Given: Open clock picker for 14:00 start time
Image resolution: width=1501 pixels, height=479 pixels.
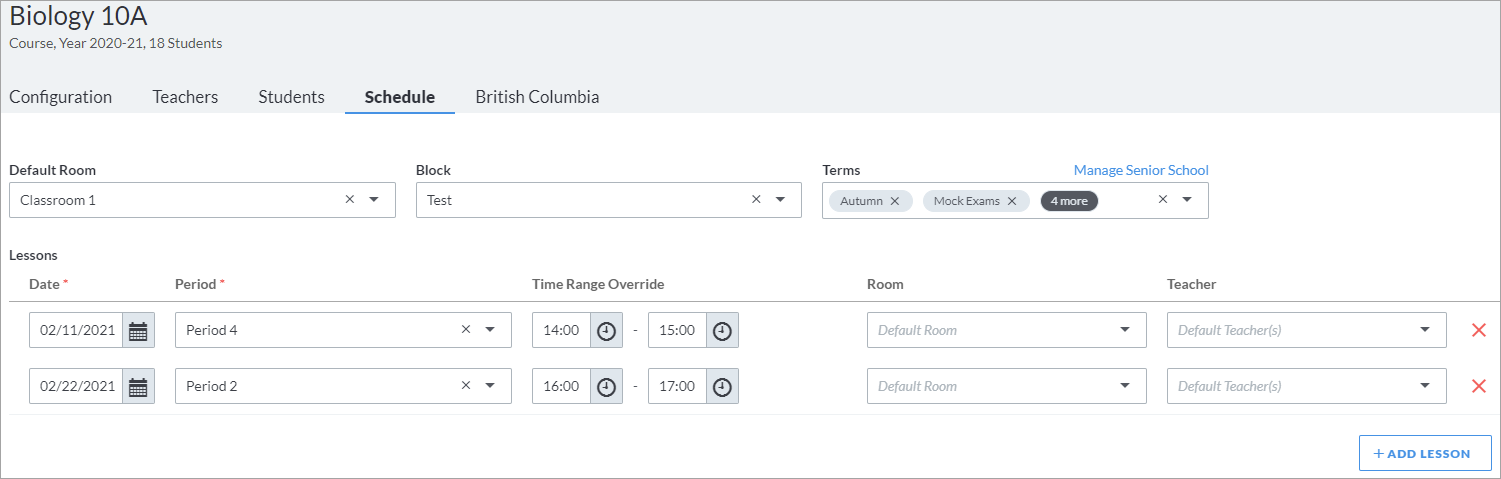Looking at the screenshot, I should 606,331.
